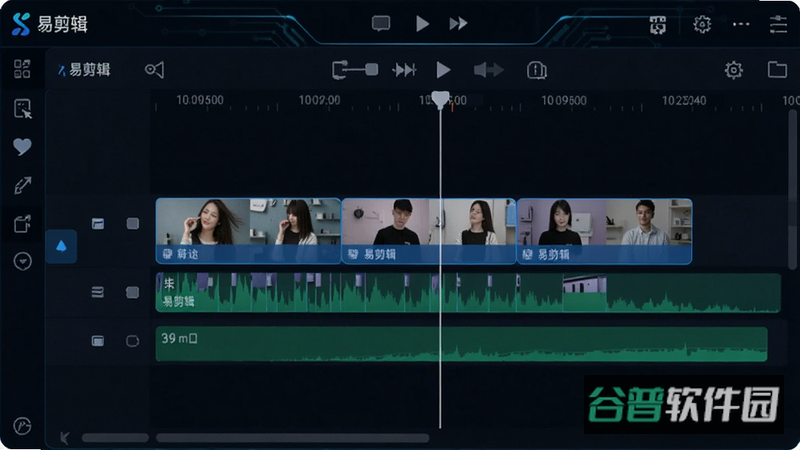Click the audio arrow transition icon
The width and height of the screenshot is (800, 450).
click(x=488, y=70)
